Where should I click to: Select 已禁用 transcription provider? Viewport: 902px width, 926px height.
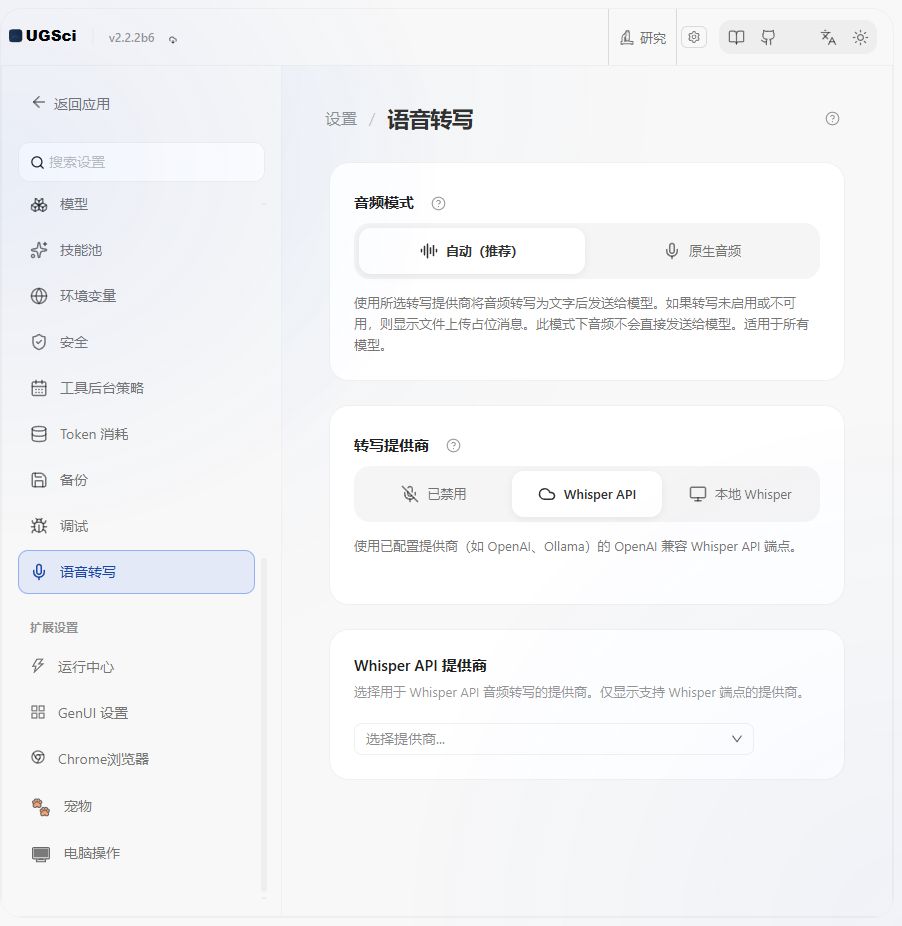tap(434, 494)
